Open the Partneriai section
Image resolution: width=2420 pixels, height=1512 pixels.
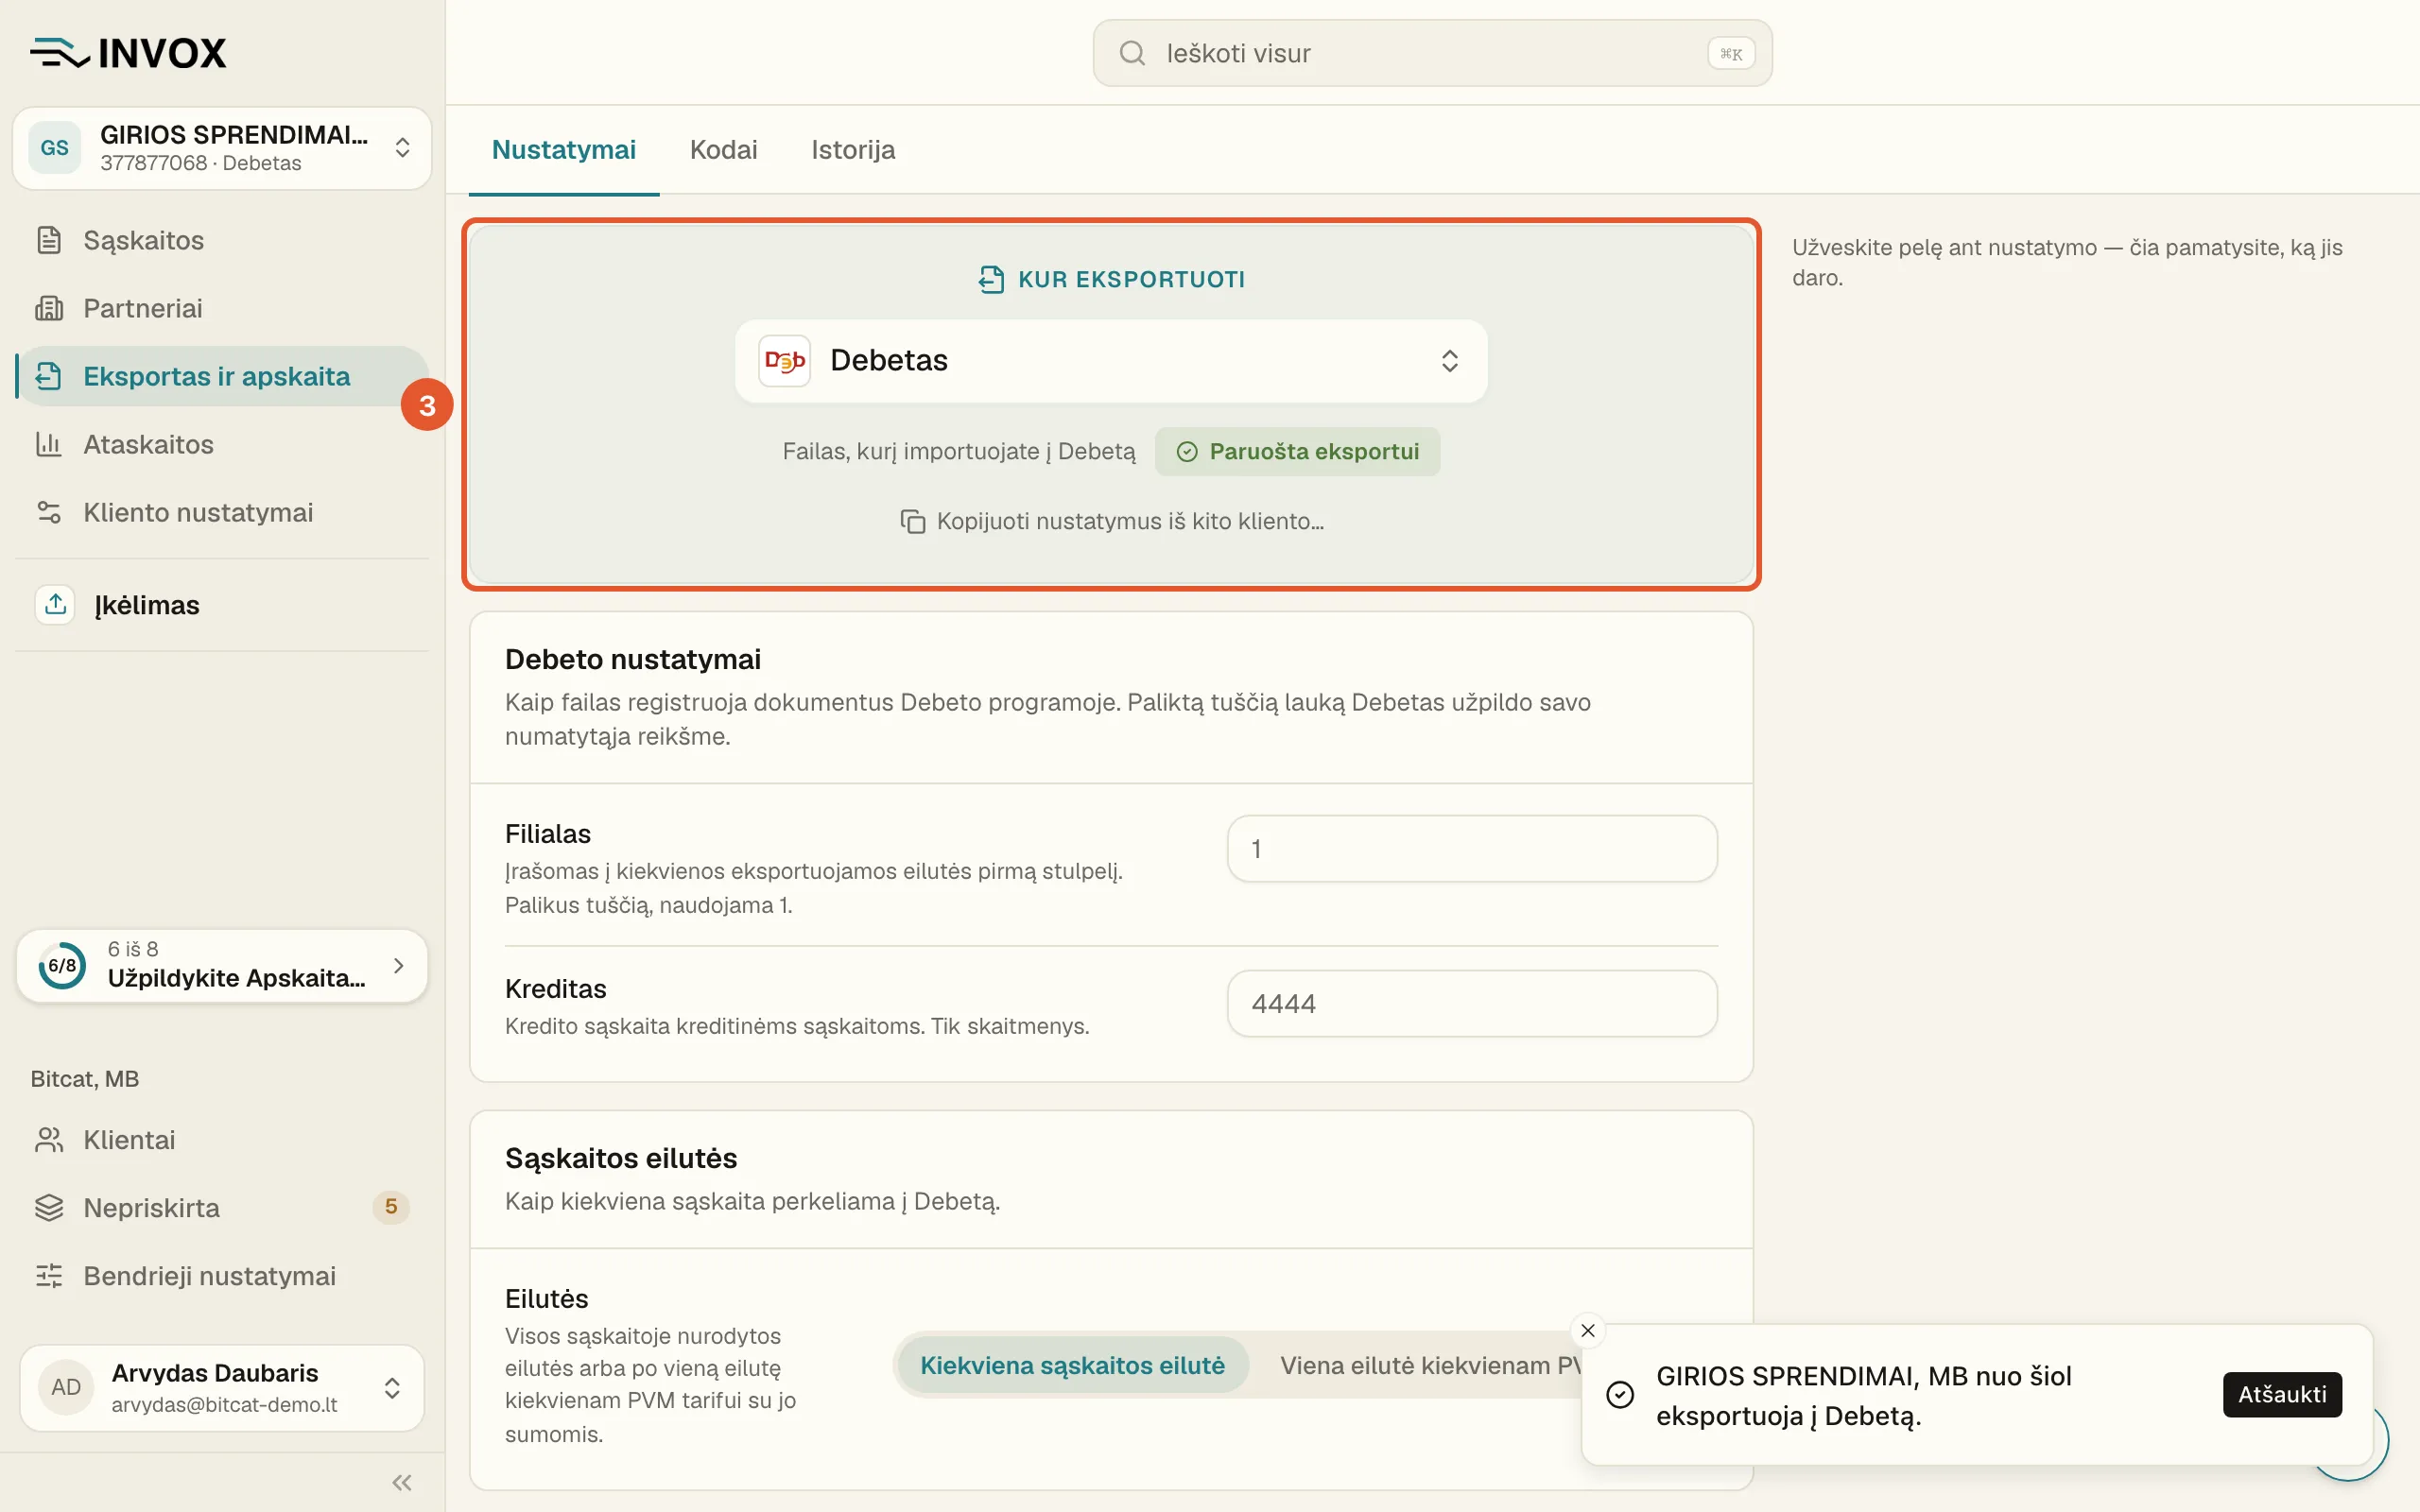tap(222, 308)
